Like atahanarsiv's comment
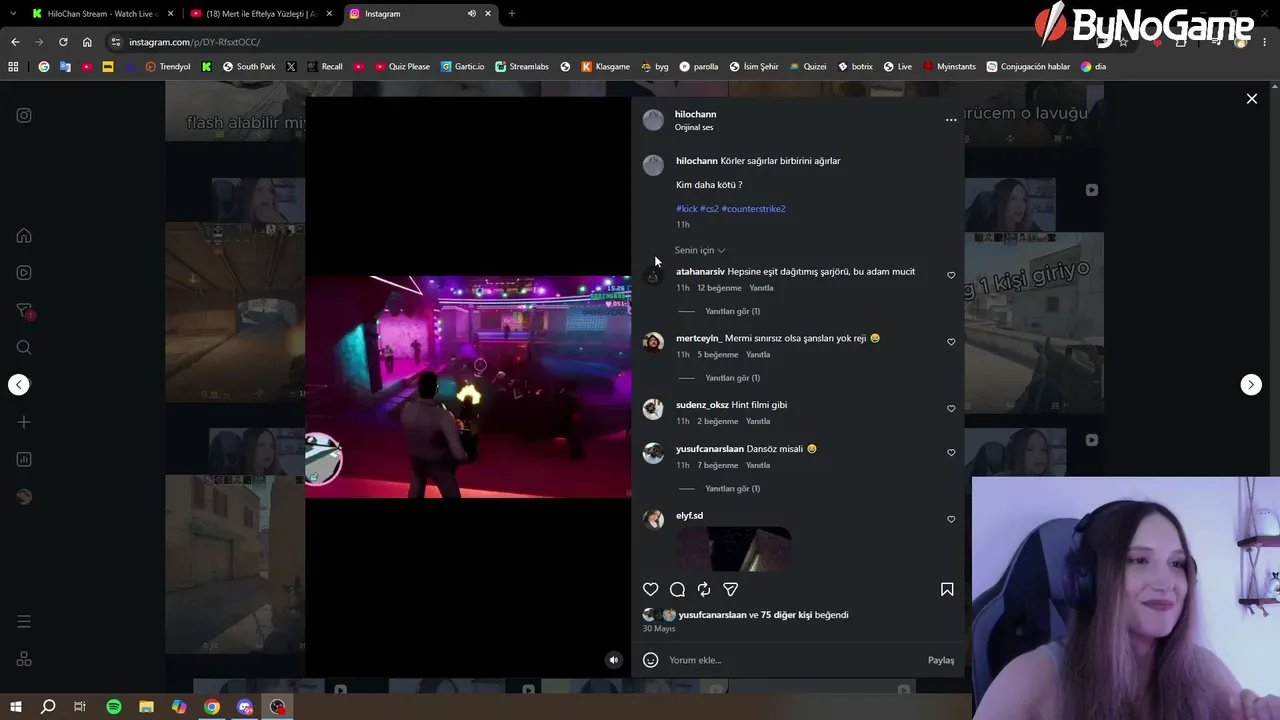Screen dimensions: 1280x720 pos(951,275)
